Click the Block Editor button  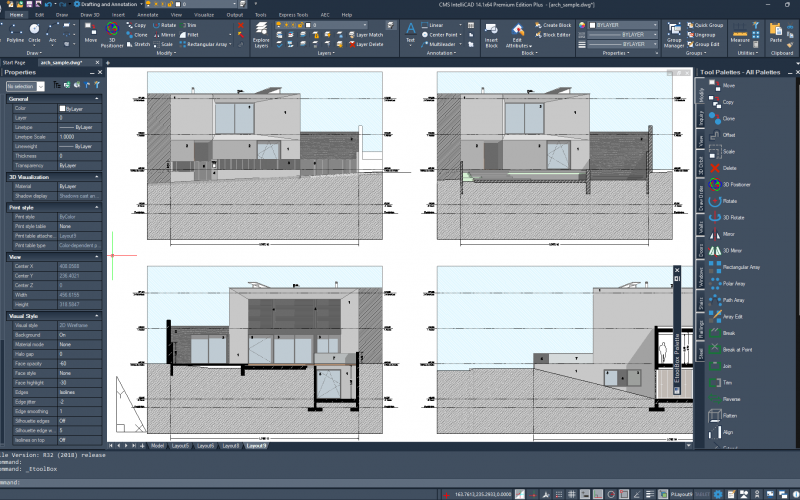555,34
